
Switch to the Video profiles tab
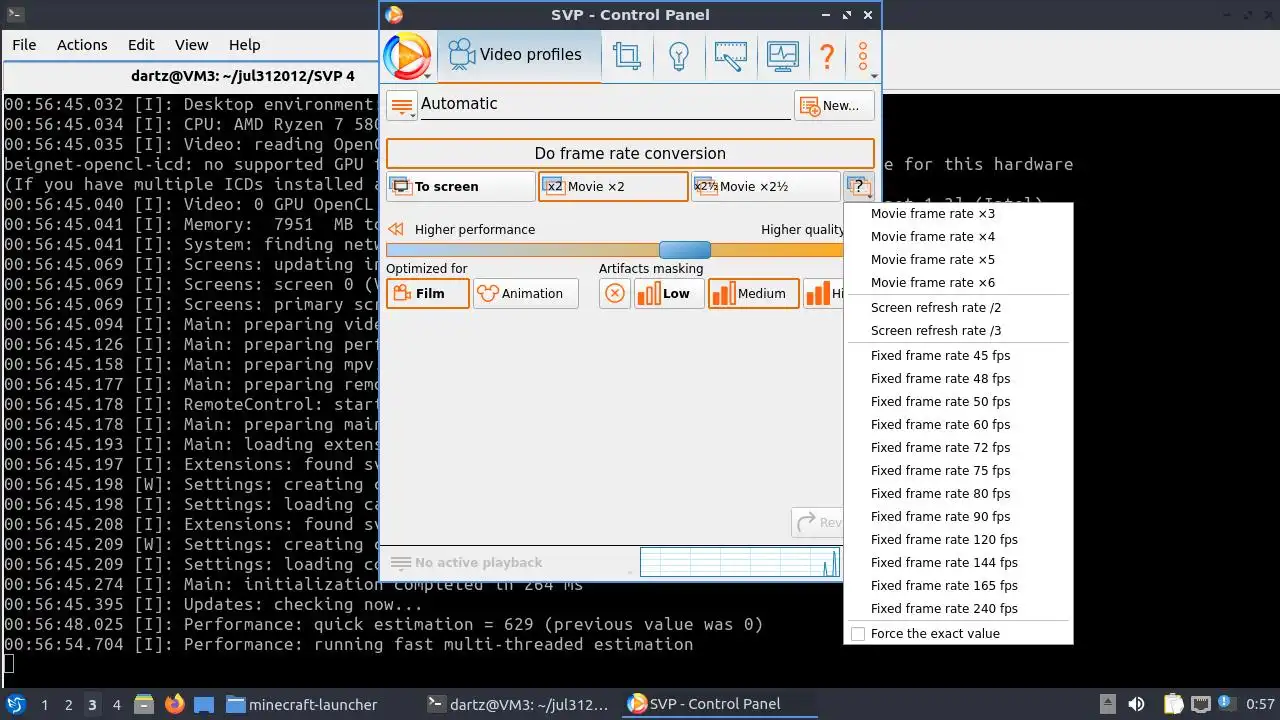[x=518, y=55]
